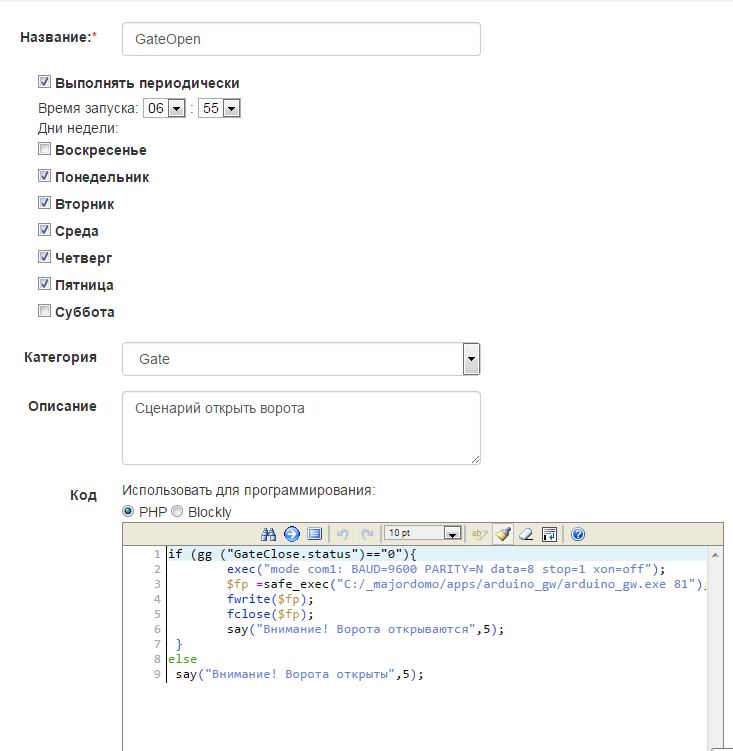Click the Название field containing GateOpen
The image size is (733, 751).
tap(301, 39)
